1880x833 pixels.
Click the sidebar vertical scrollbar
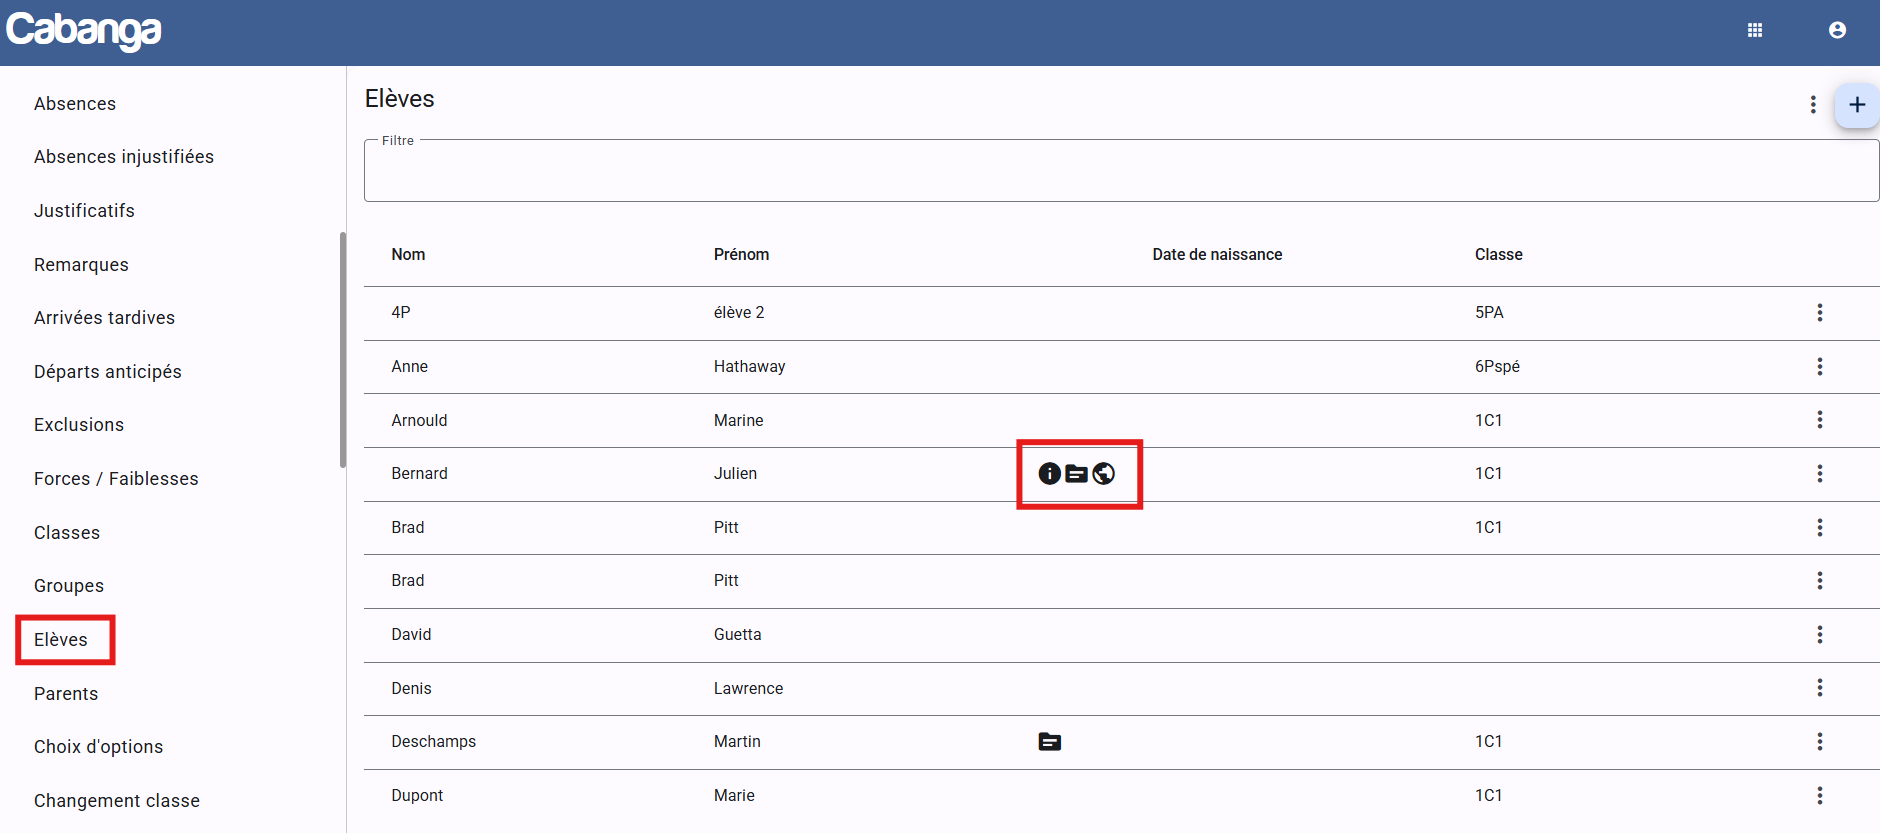click(343, 350)
